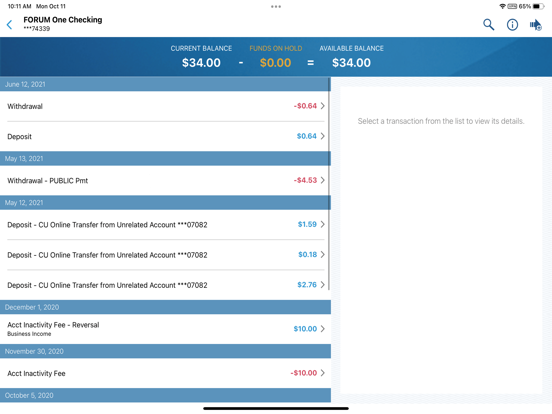Tap the Available Balance $34.00 amount
This screenshot has height=414, width=552.
tap(351, 63)
